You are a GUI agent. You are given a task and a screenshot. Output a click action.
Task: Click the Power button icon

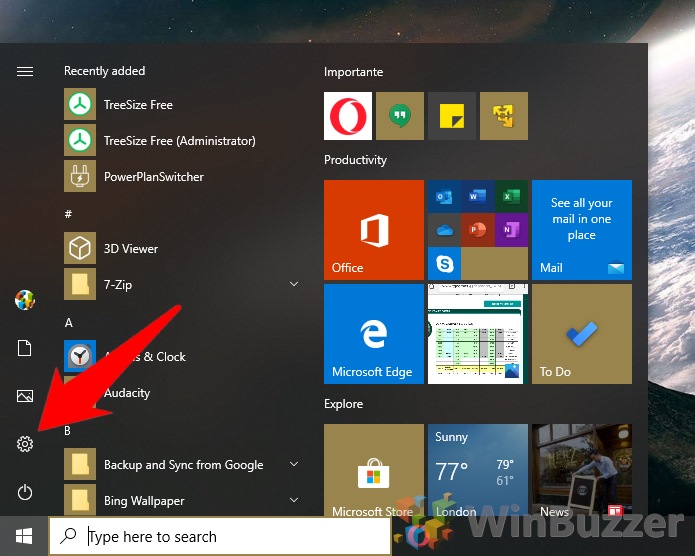[25, 492]
